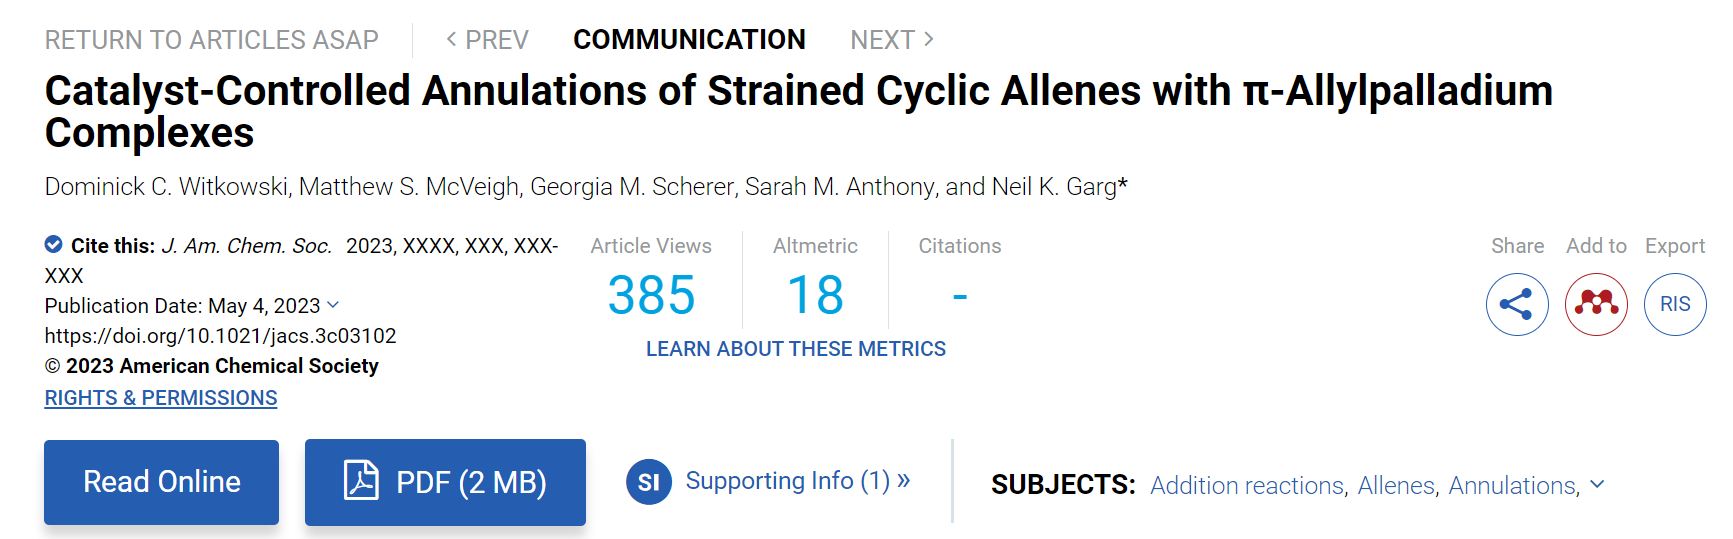Open RIGHTS & PERMISSIONS link
Screen dimensions: 1733x539
161,398
